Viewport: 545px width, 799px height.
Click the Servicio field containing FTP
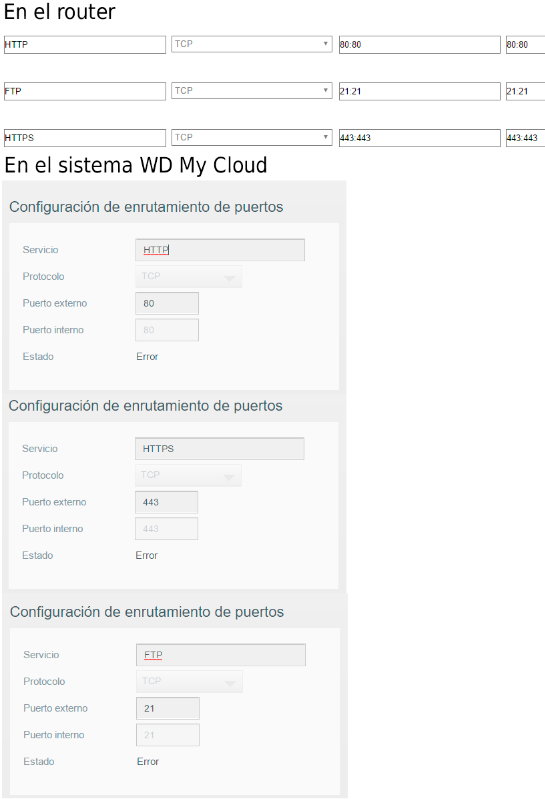tap(221, 655)
